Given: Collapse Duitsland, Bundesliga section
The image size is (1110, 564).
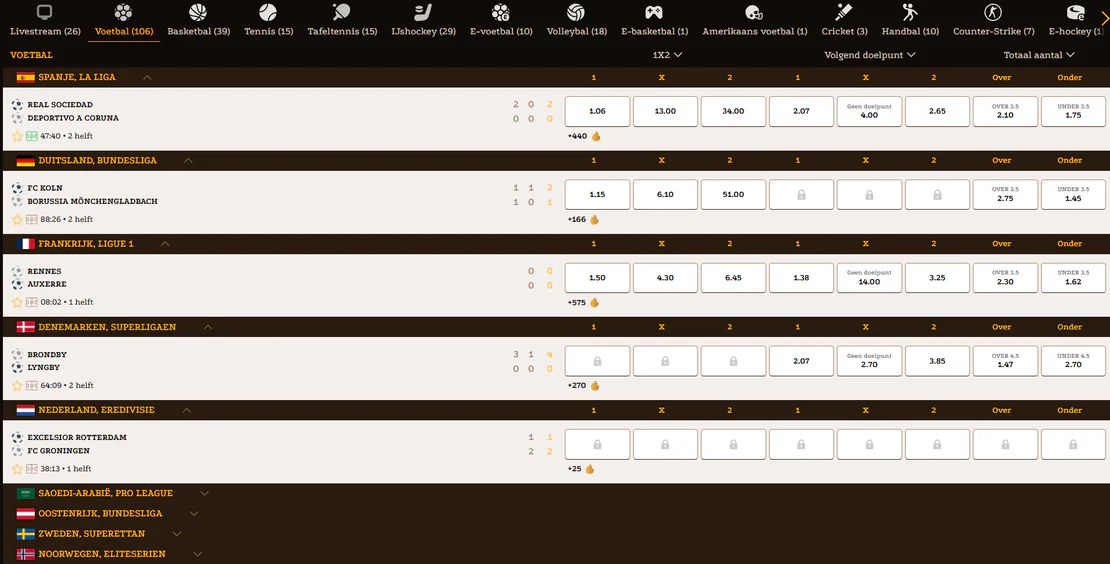Looking at the screenshot, I should pyautogui.click(x=188, y=161).
